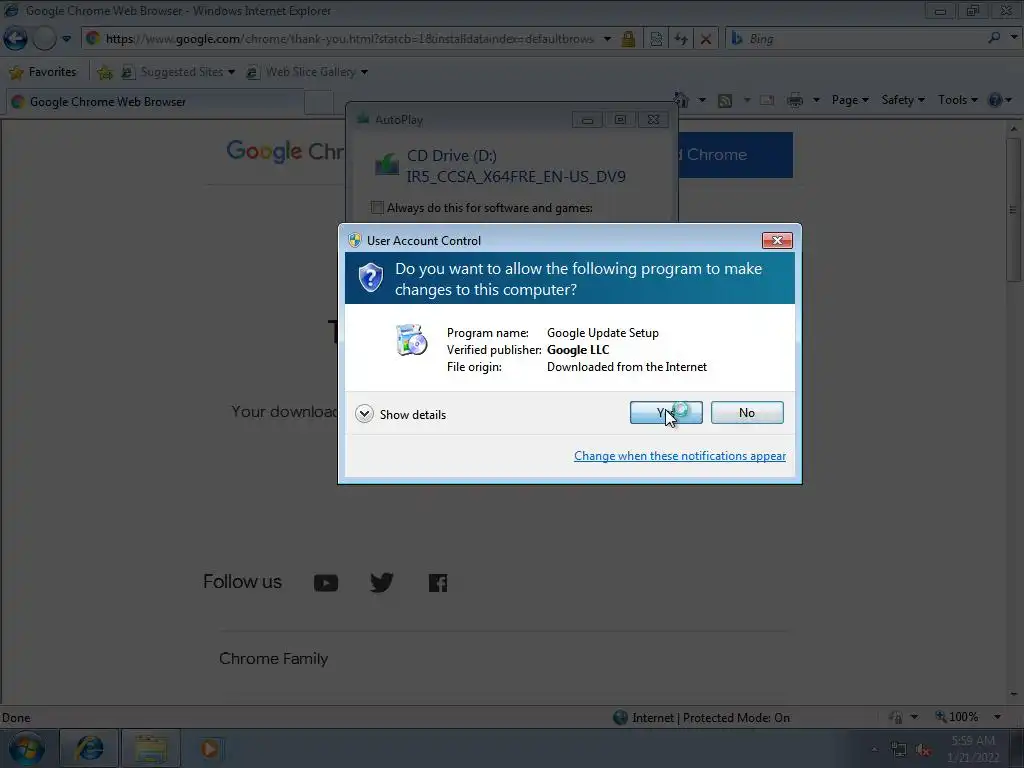The height and width of the screenshot is (768, 1024).
Task: Open the Safety menu
Action: click(903, 100)
